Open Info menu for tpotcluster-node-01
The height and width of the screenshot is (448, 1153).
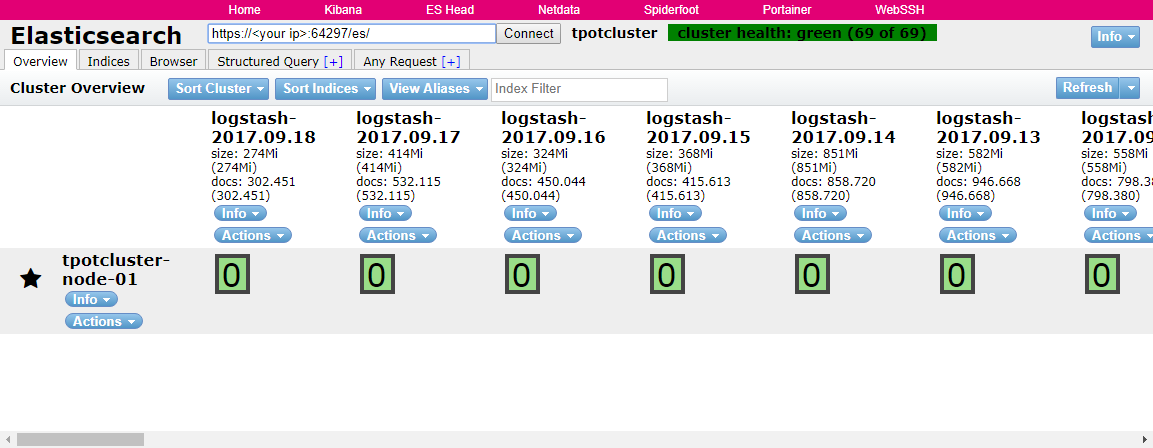click(x=90, y=300)
